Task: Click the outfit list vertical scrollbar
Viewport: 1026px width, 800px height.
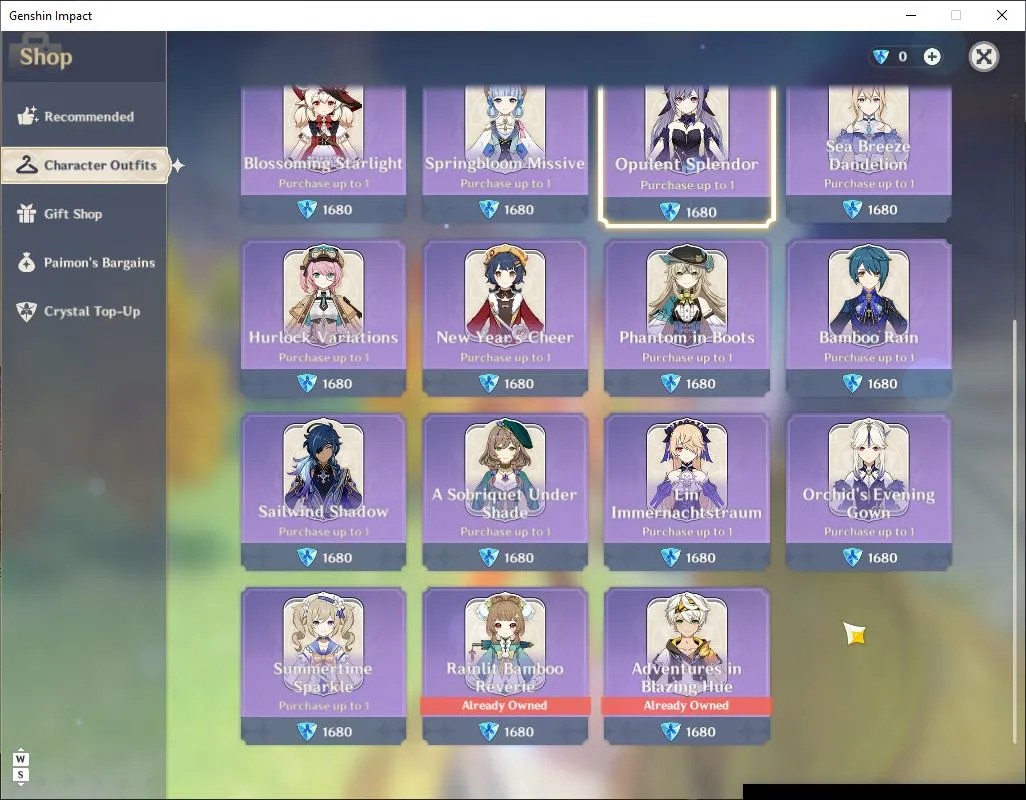Action: coord(1015,530)
